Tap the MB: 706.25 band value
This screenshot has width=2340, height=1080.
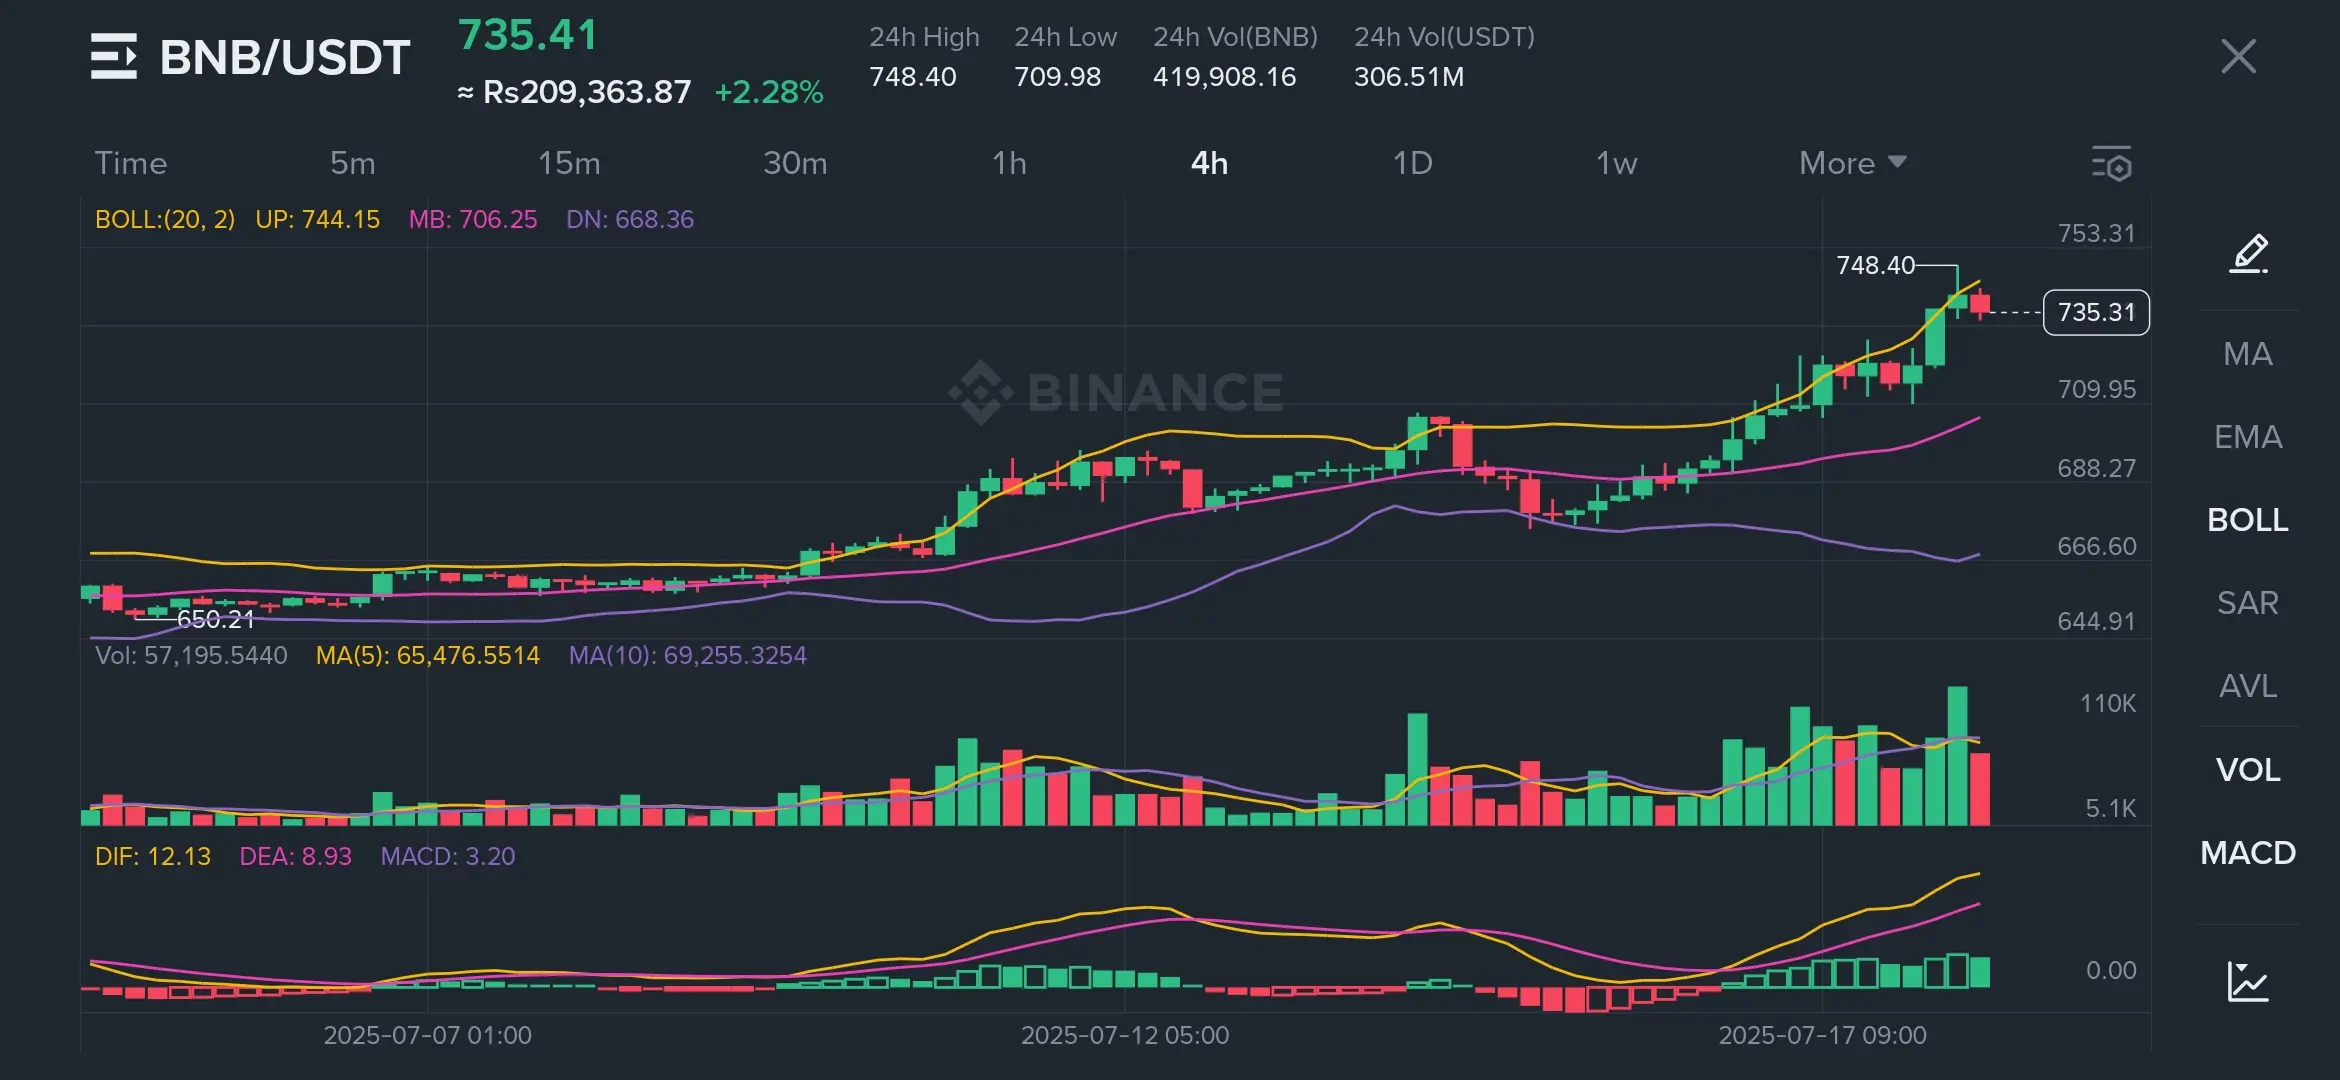pyautogui.click(x=473, y=219)
